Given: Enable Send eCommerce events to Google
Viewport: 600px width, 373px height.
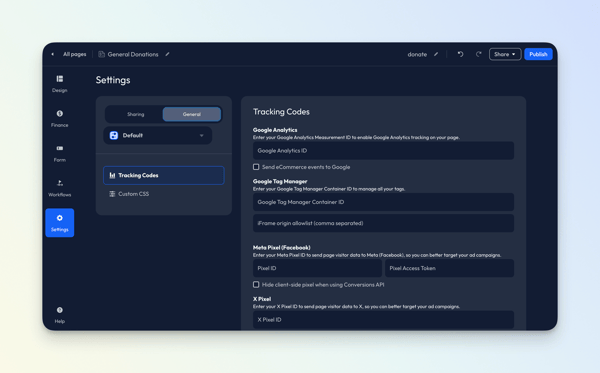Looking at the screenshot, I should tap(256, 167).
